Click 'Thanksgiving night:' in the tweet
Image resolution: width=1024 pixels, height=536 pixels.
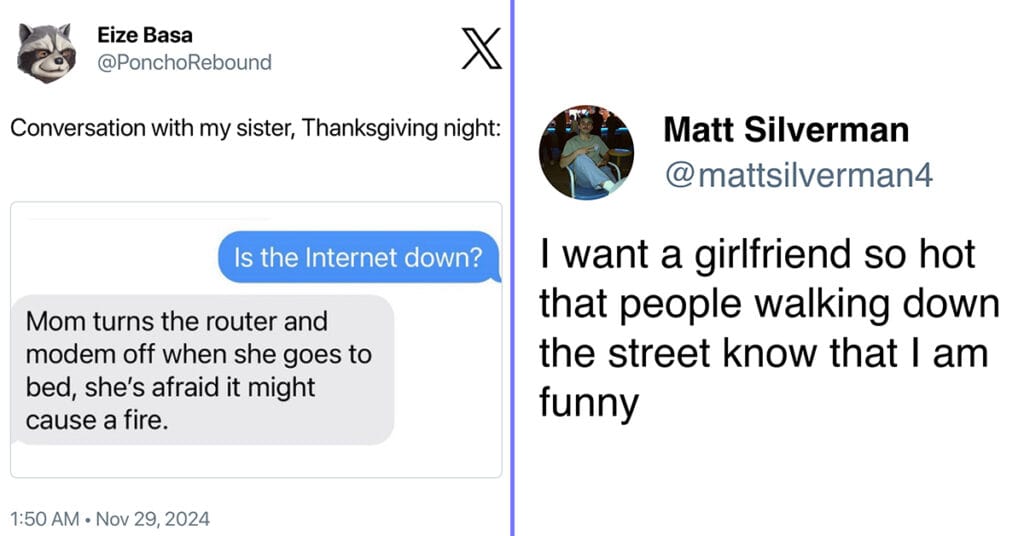coord(401,128)
